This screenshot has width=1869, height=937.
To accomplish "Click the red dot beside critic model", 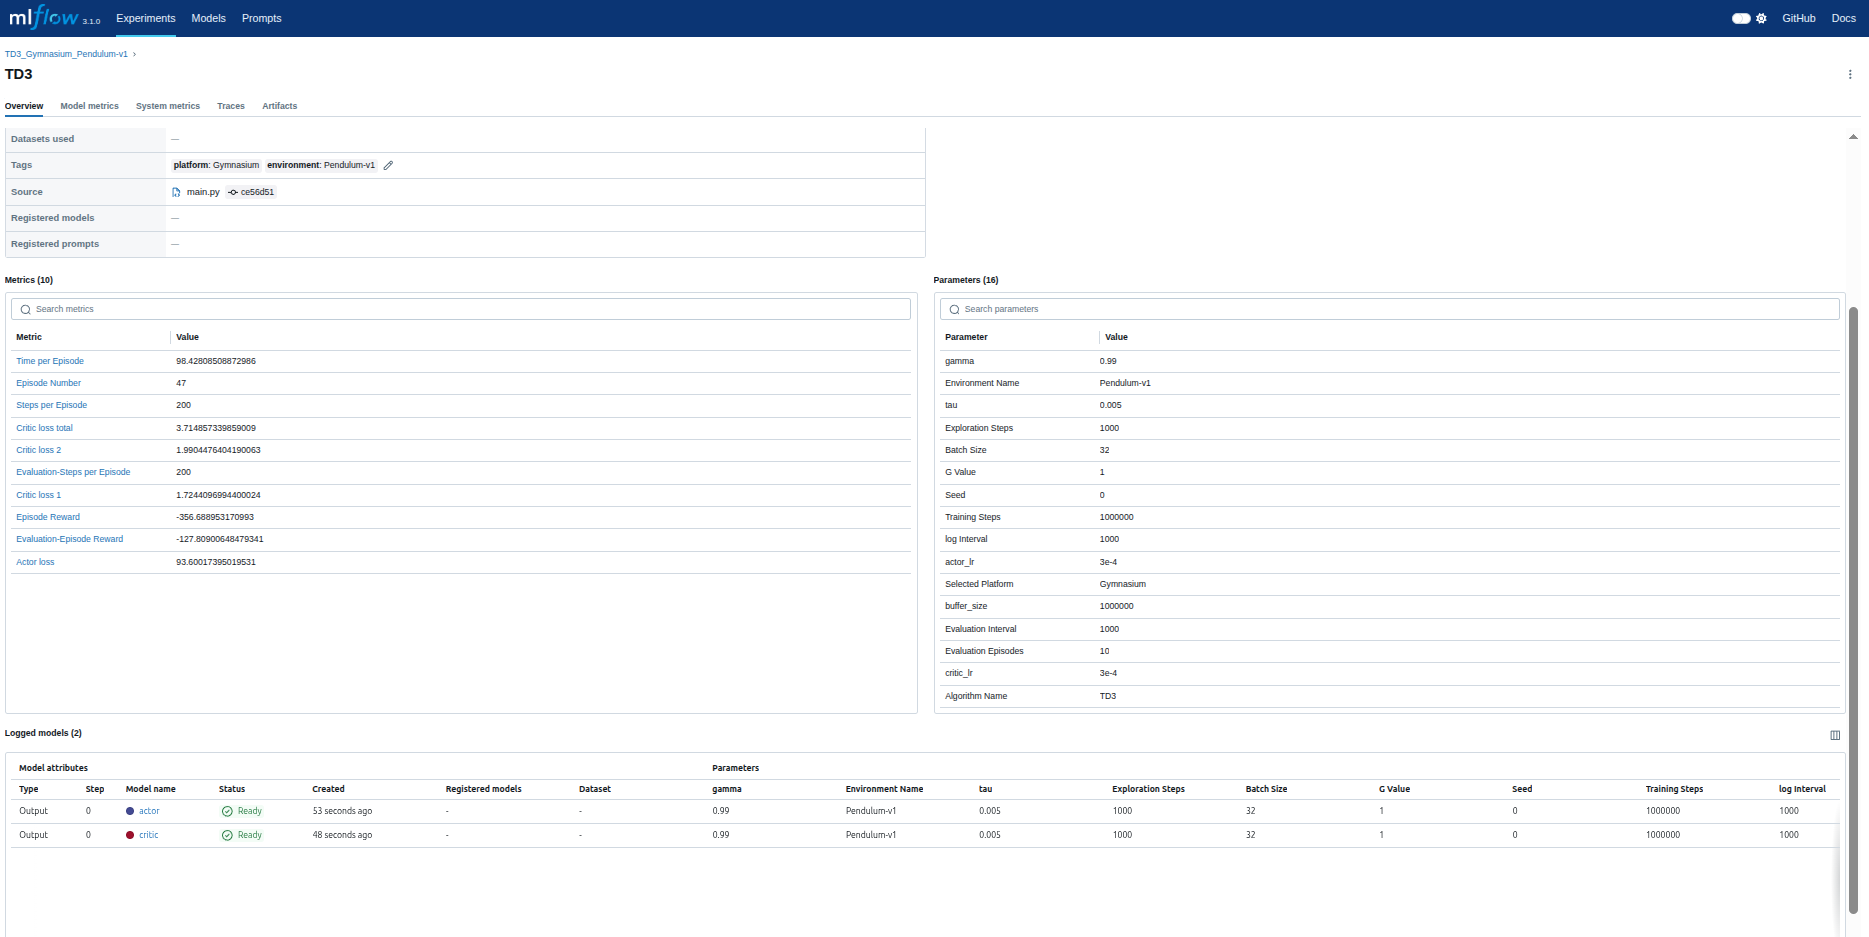I will pyautogui.click(x=130, y=835).
